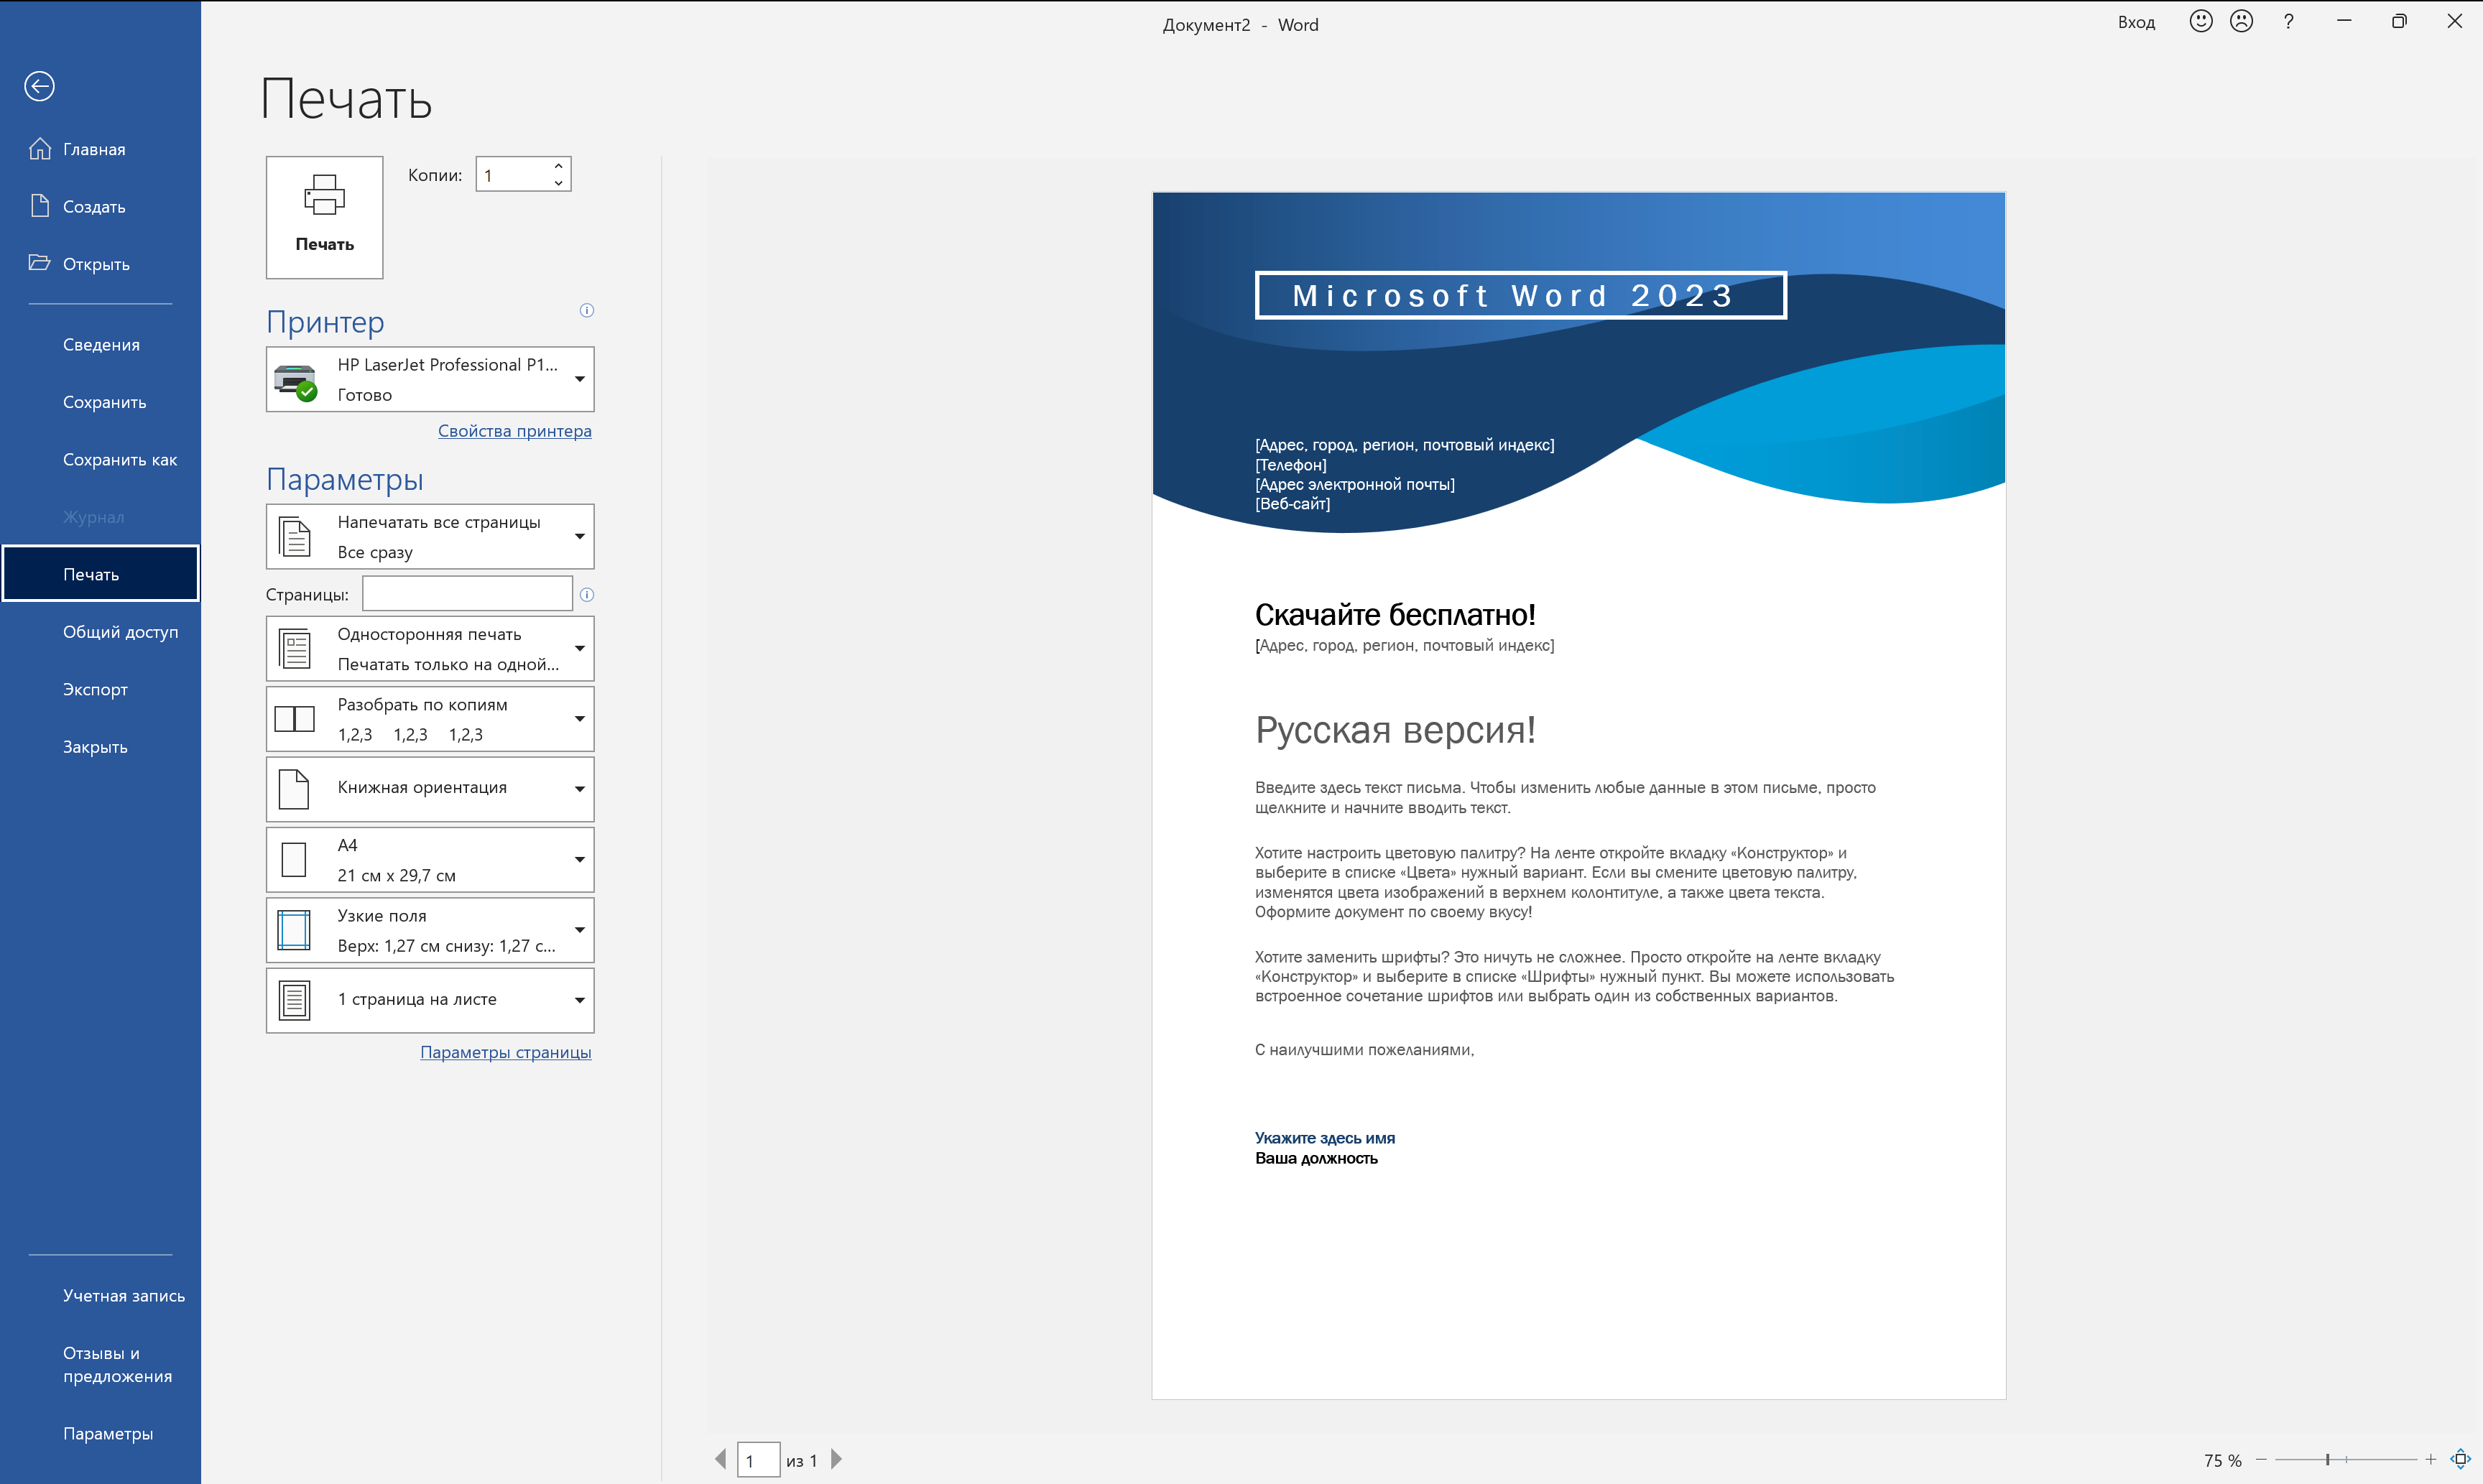This screenshot has height=1484, width=2483.
Task: Go to next page arrow in preview
Action: coord(837,1459)
